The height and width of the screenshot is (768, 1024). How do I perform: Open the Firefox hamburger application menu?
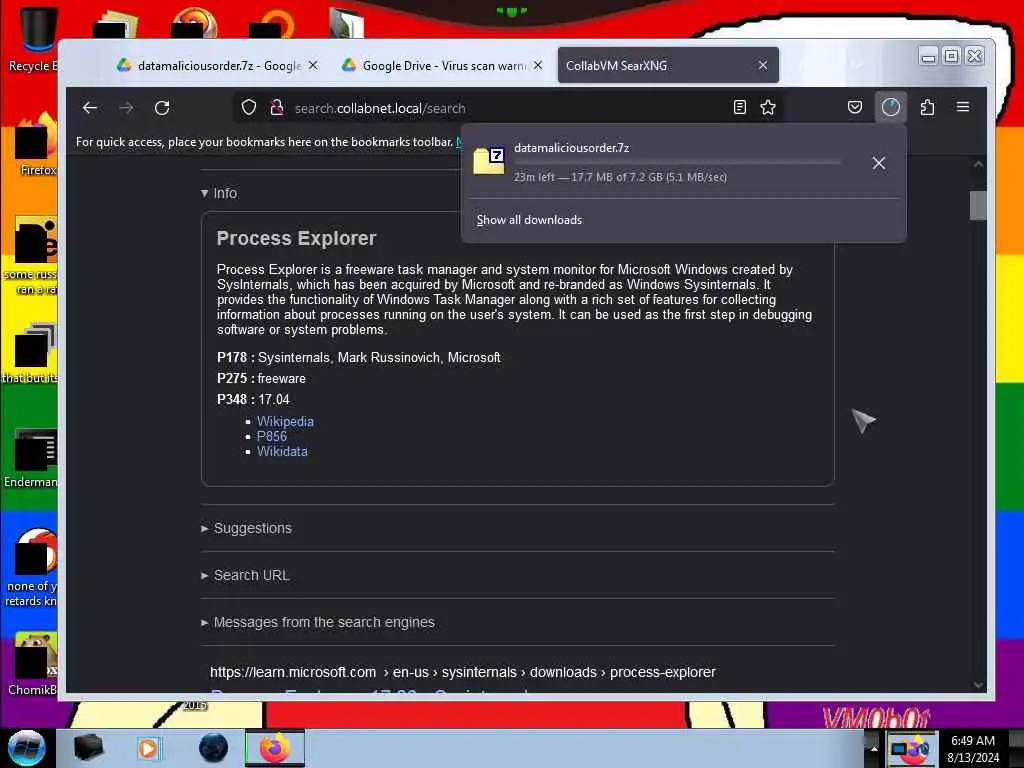[963, 107]
